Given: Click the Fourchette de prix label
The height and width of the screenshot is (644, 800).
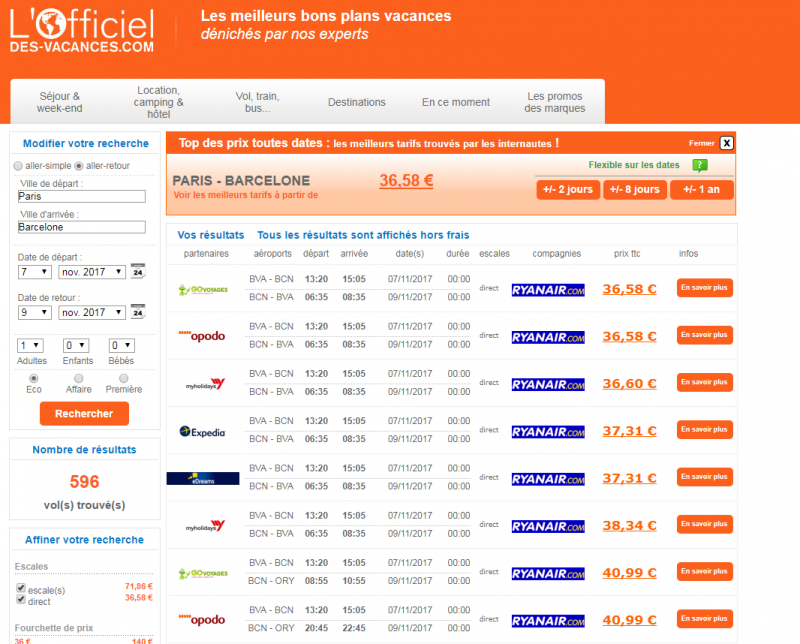Looking at the screenshot, I should tap(54, 628).
